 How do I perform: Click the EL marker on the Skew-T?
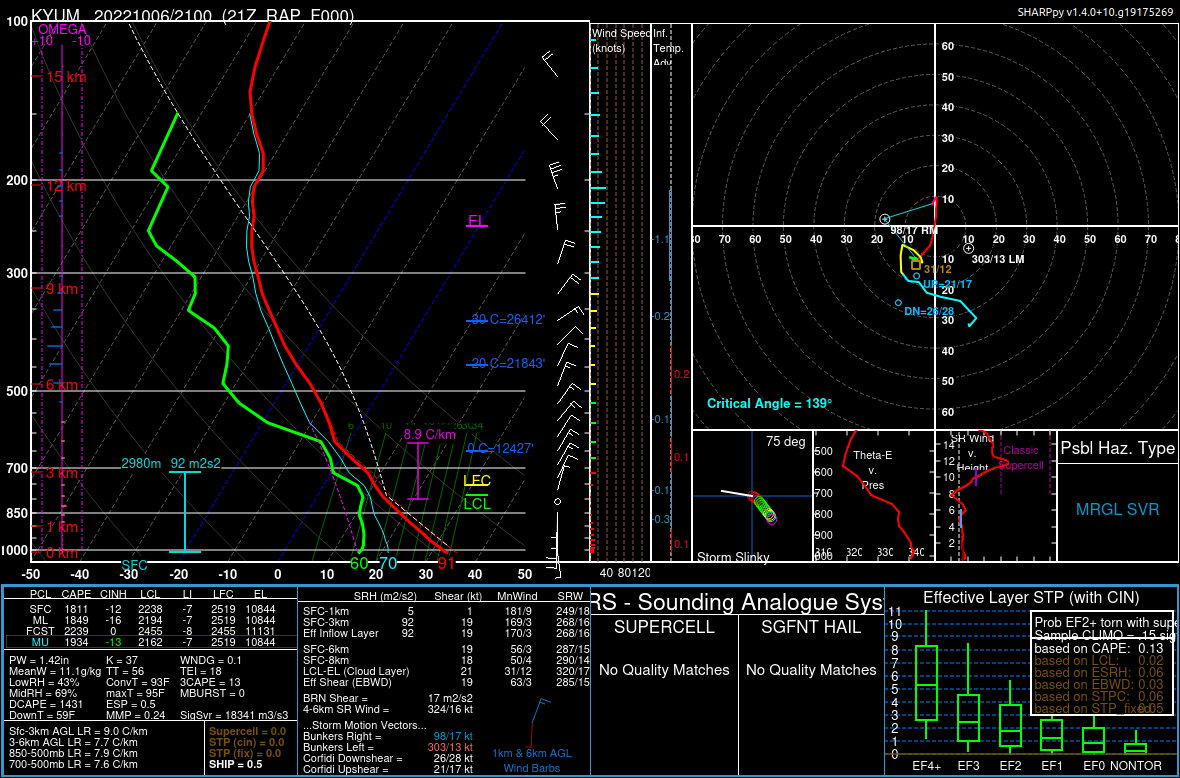[476, 221]
